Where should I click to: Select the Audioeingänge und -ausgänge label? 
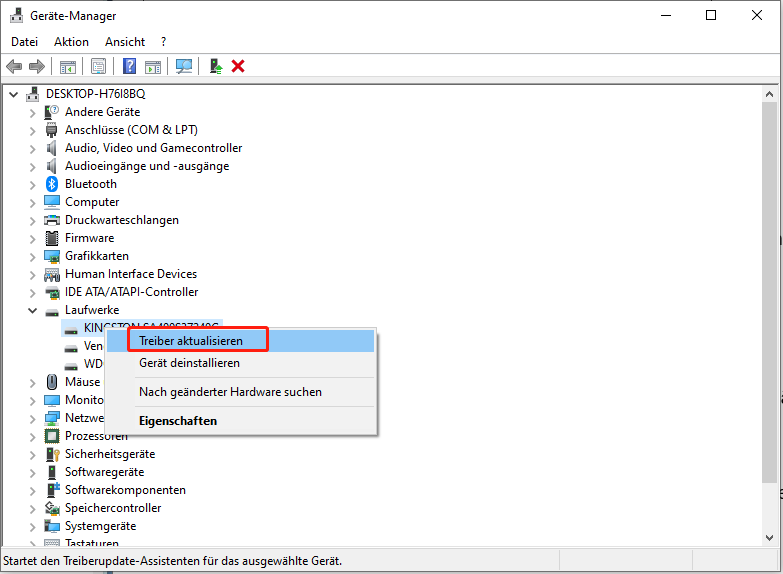tap(147, 166)
